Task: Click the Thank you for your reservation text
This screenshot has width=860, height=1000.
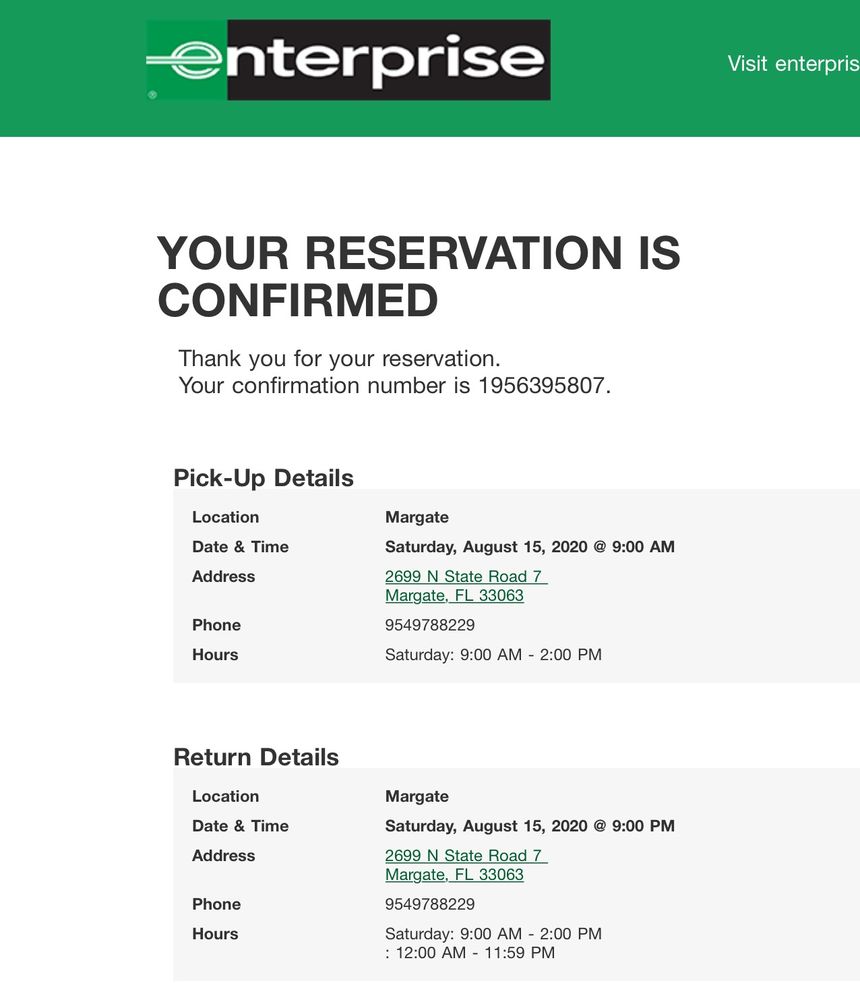Action: point(339,358)
